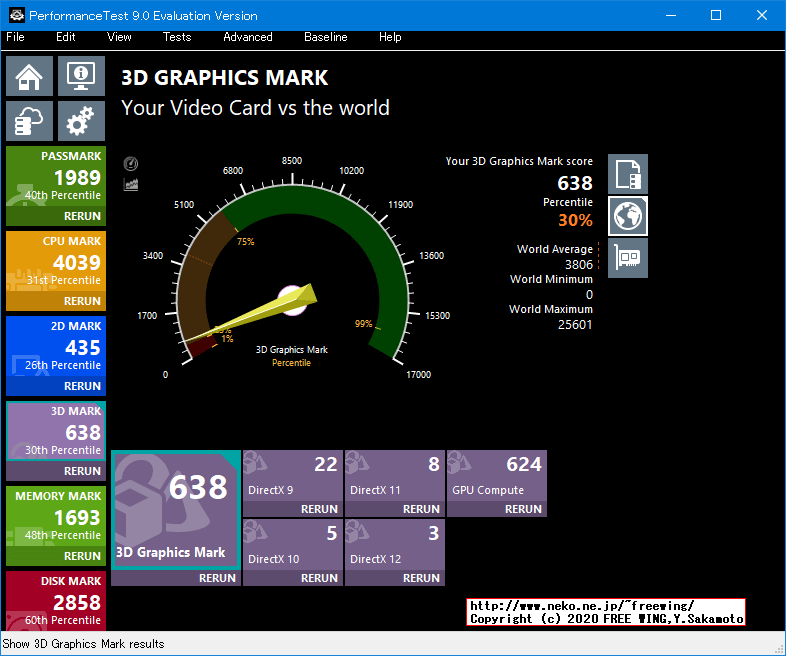Open the cloud baseline management icon
786x656 pixels.
pyautogui.click(x=29, y=121)
